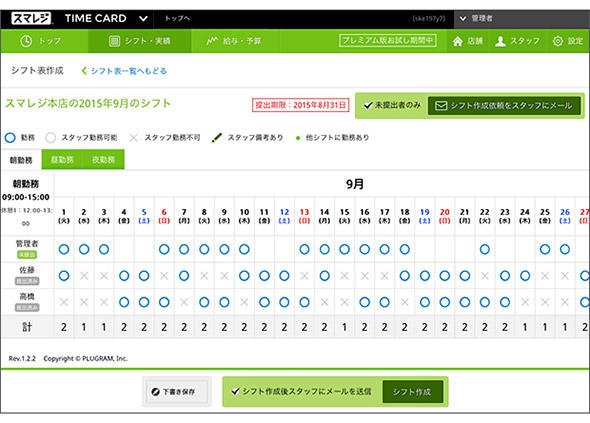
Task: Click 下書き保存 draft save button
Action: (177, 392)
